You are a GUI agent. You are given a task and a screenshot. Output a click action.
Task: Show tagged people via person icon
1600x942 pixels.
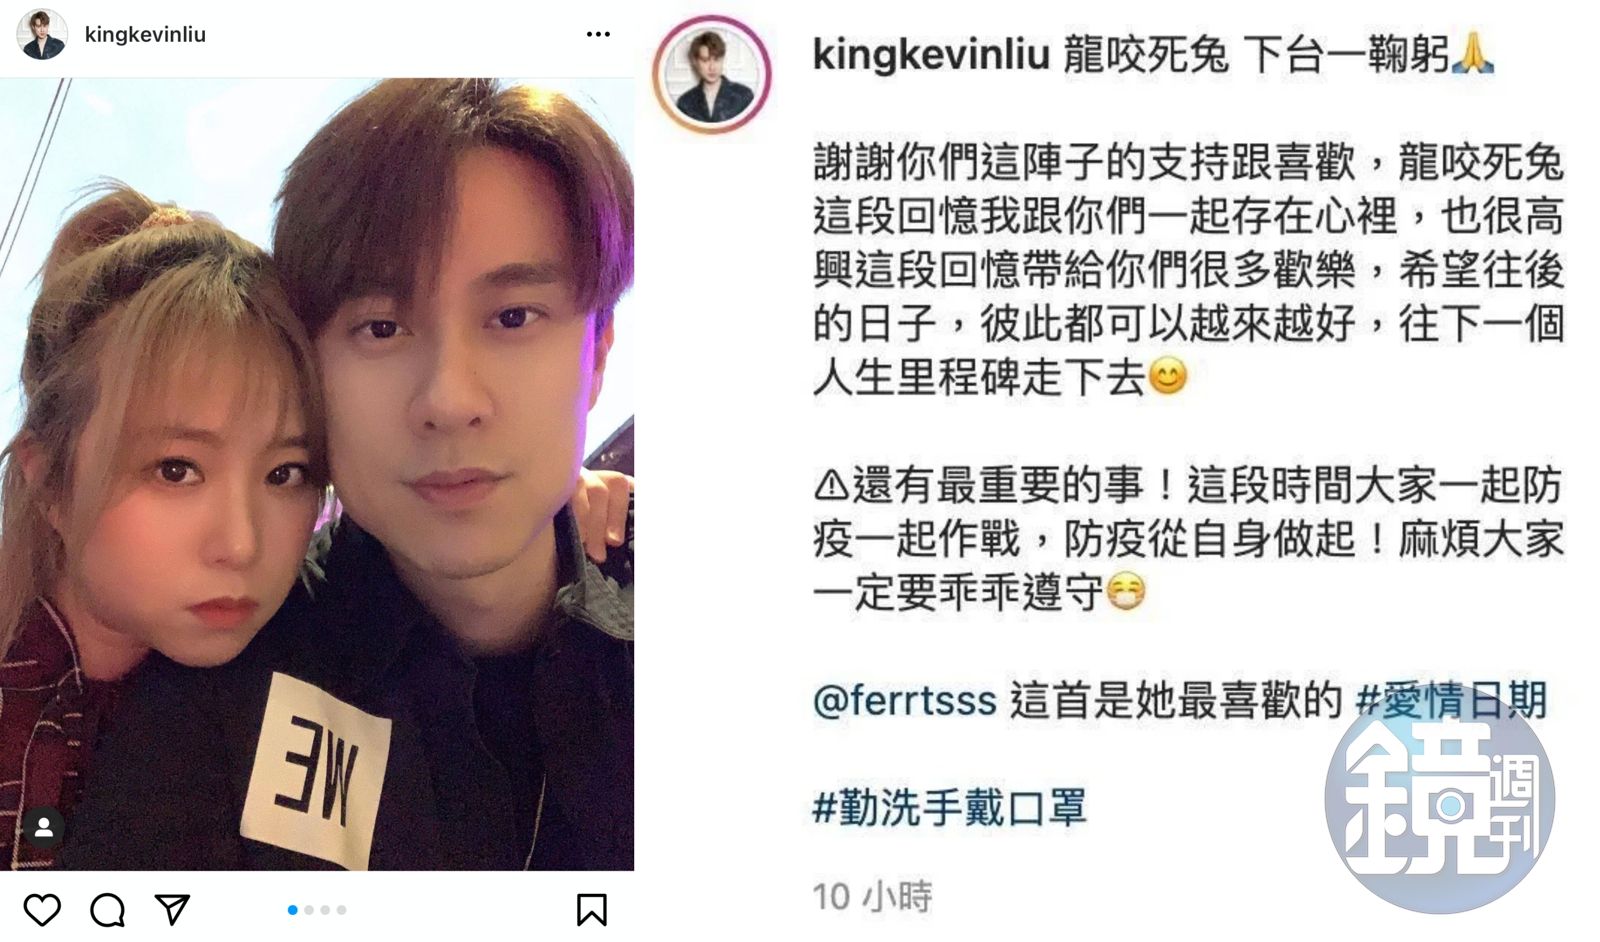(x=44, y=828)
